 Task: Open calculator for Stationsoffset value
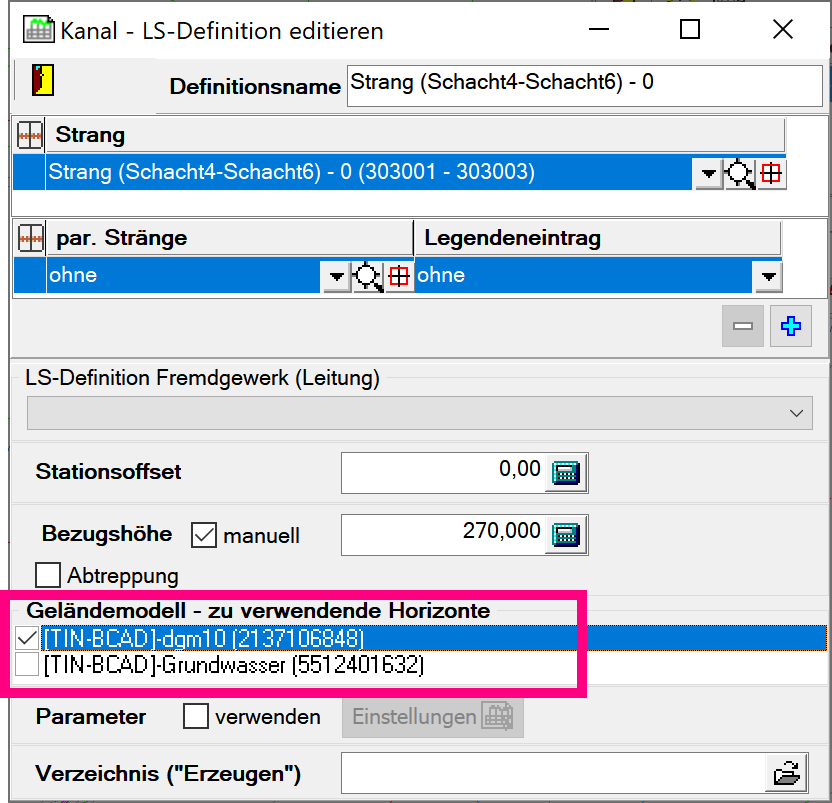tap(566, 473)
